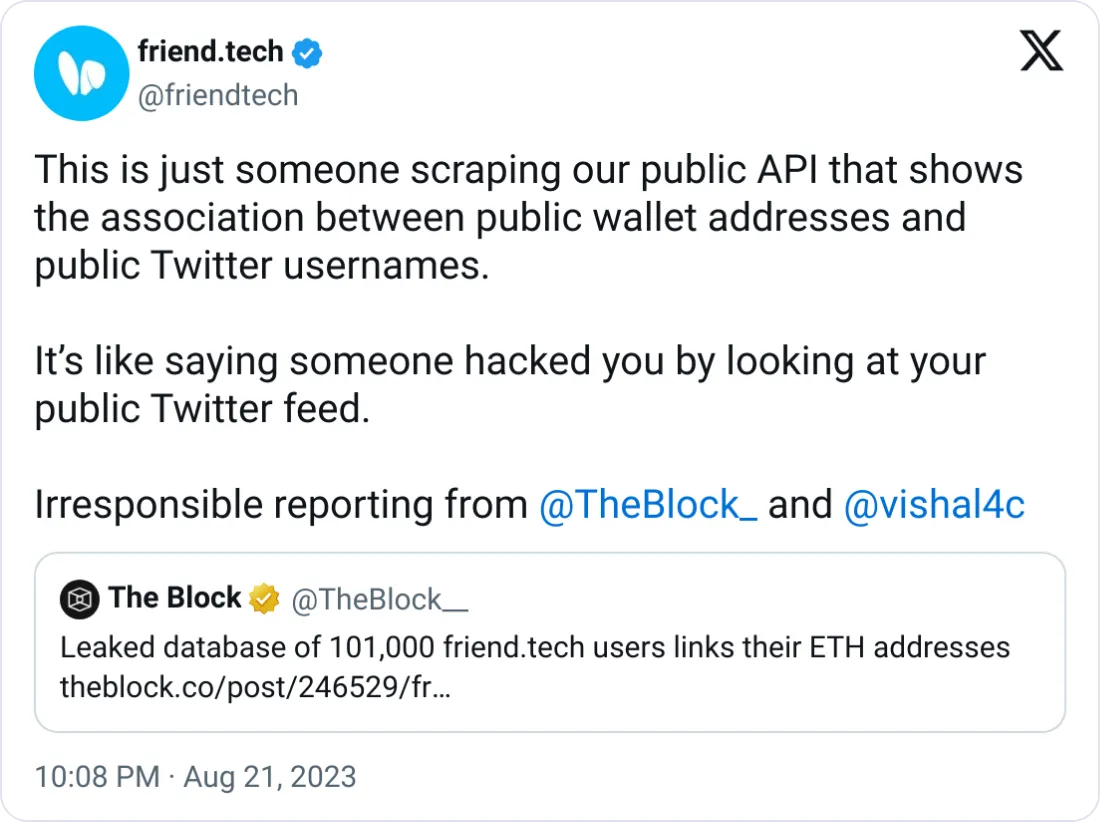This screenshot has height=822, width=1100.
Task: Open the friend.tech display name
Action: pyautogui.click(x=210, y=52)
